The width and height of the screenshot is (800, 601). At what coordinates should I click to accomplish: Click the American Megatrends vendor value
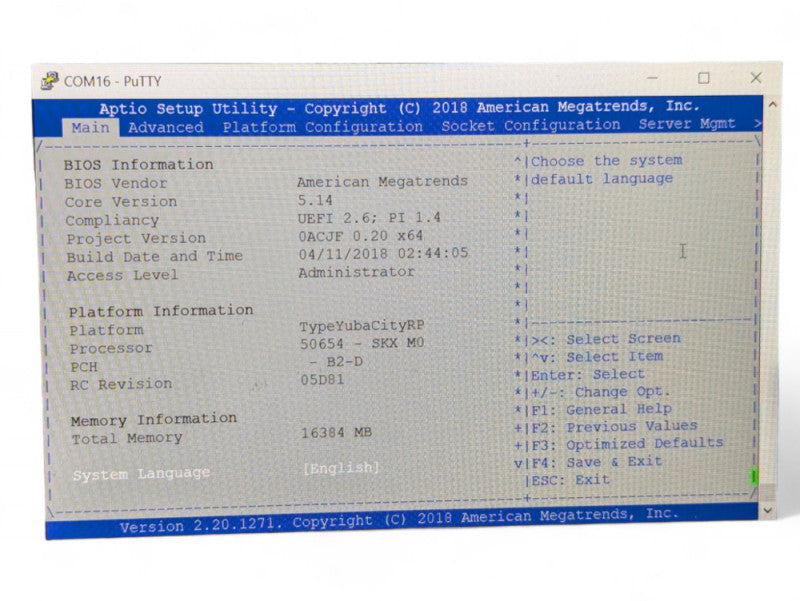coord(382,181)
